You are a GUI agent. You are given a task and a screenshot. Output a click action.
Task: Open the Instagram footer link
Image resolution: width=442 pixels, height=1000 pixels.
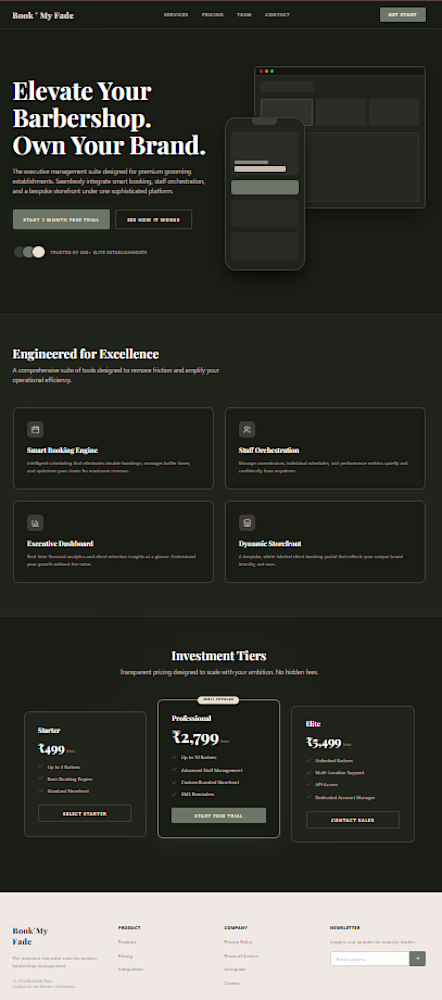click(235, 969)
